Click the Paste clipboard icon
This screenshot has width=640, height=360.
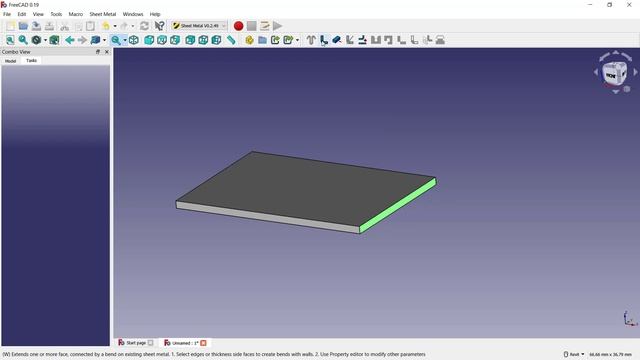[x=91, y=26]
